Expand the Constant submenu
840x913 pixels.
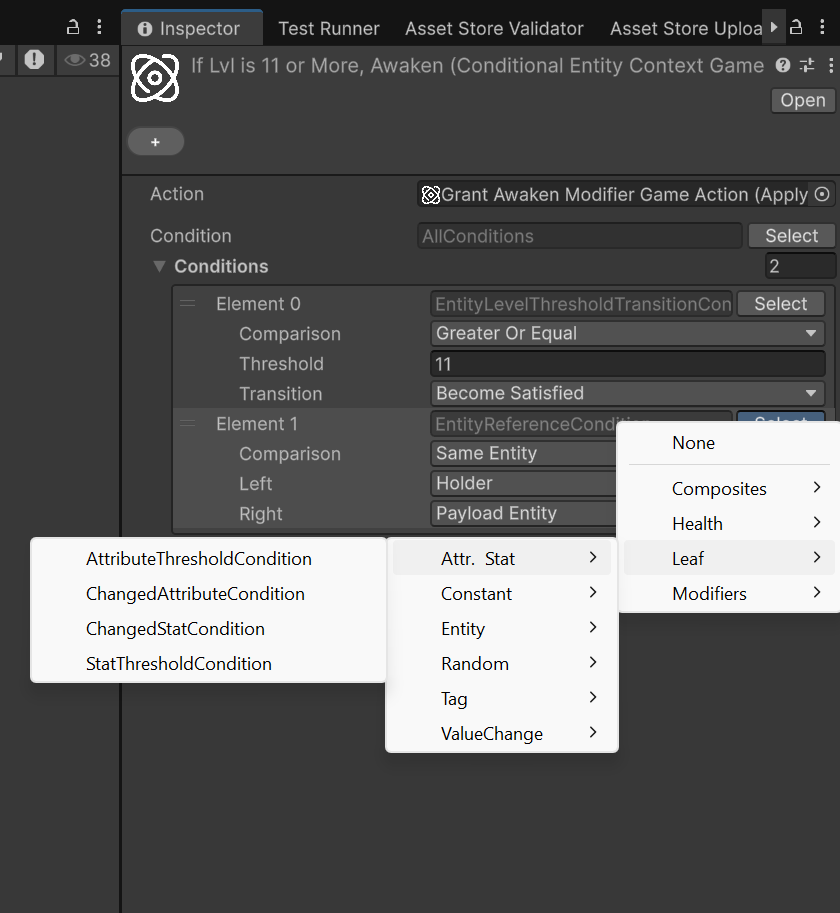tap(501, 593)
